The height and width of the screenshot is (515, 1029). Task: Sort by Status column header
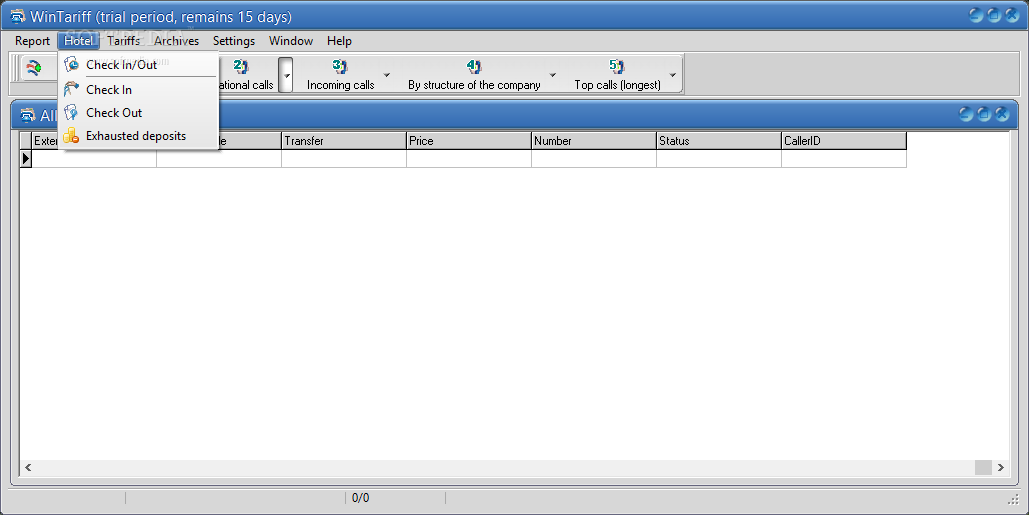[x=719, y=140]
